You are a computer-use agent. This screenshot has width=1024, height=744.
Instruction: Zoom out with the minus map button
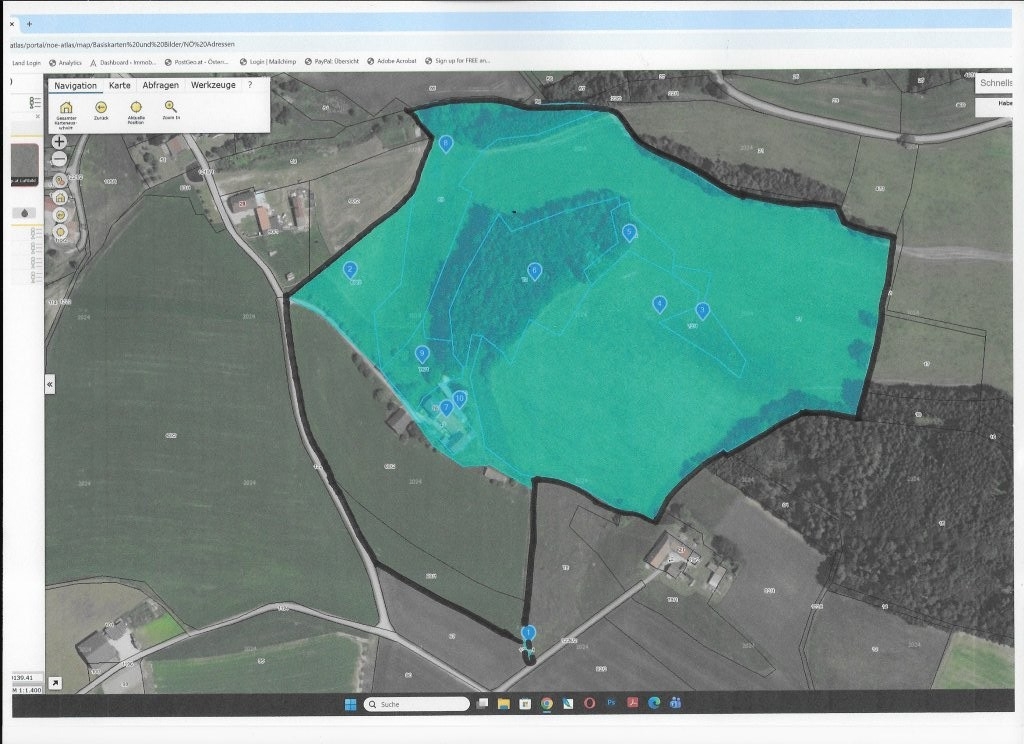[x=59, y=159]
